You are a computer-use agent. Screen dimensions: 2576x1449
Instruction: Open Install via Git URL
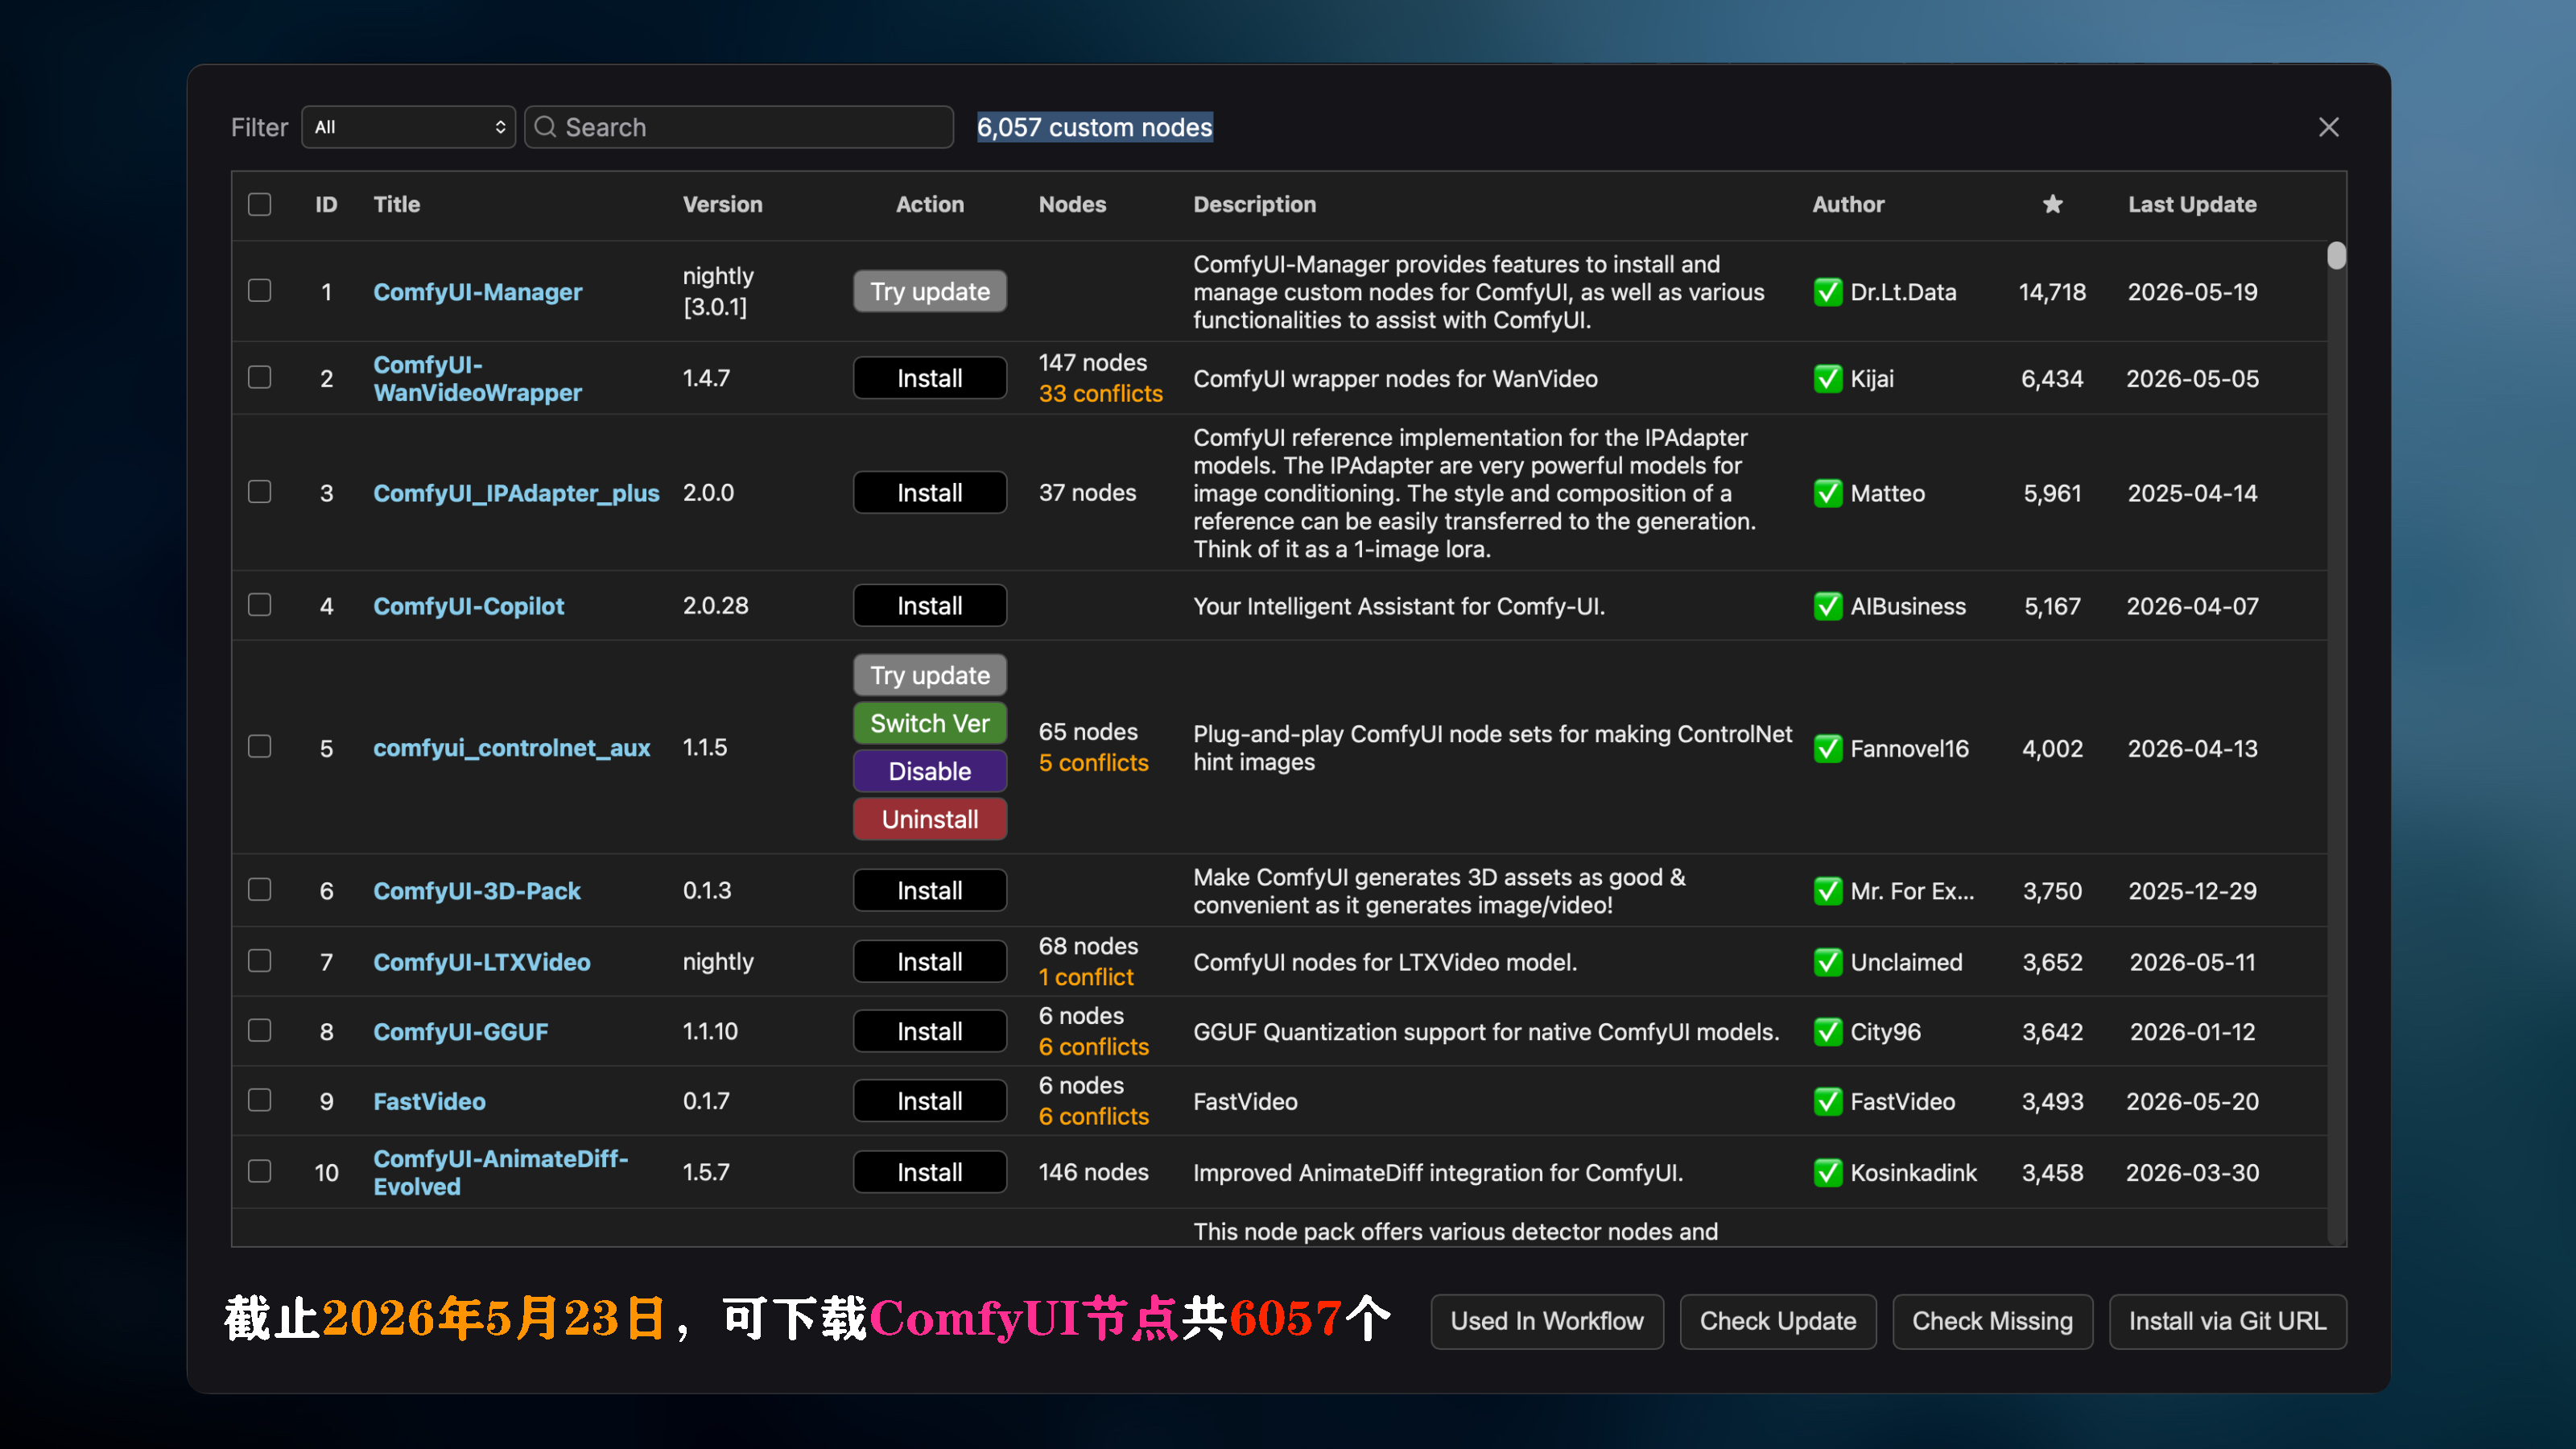pyautogui.click(x=2228, y=1321)
